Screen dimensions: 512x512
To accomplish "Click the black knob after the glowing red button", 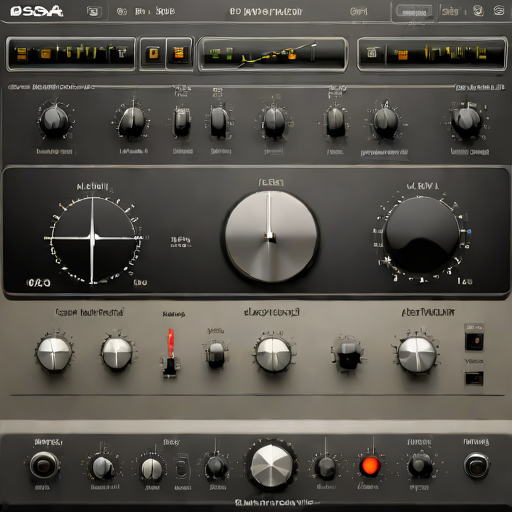I will tap(420, 465).
